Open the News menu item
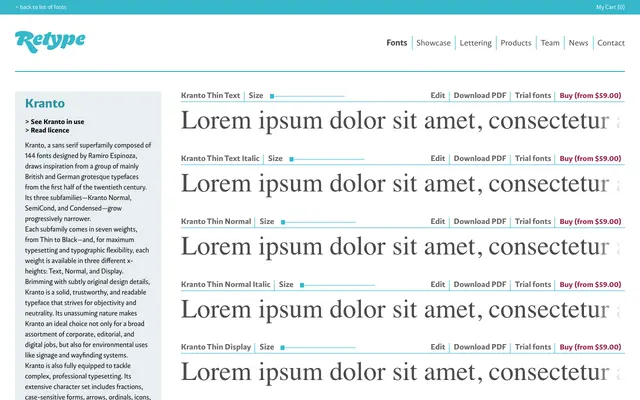 578,43
